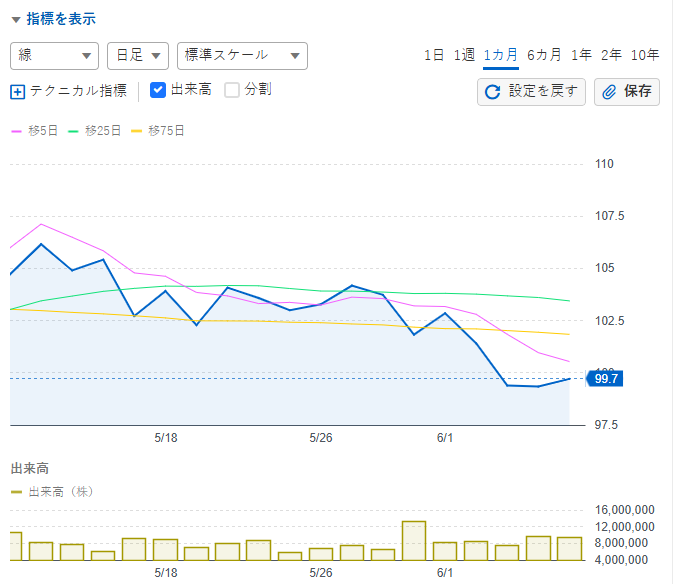
Task: Click the reload arrow icon in 設定を戻す
Action: [x=492, y=92]
